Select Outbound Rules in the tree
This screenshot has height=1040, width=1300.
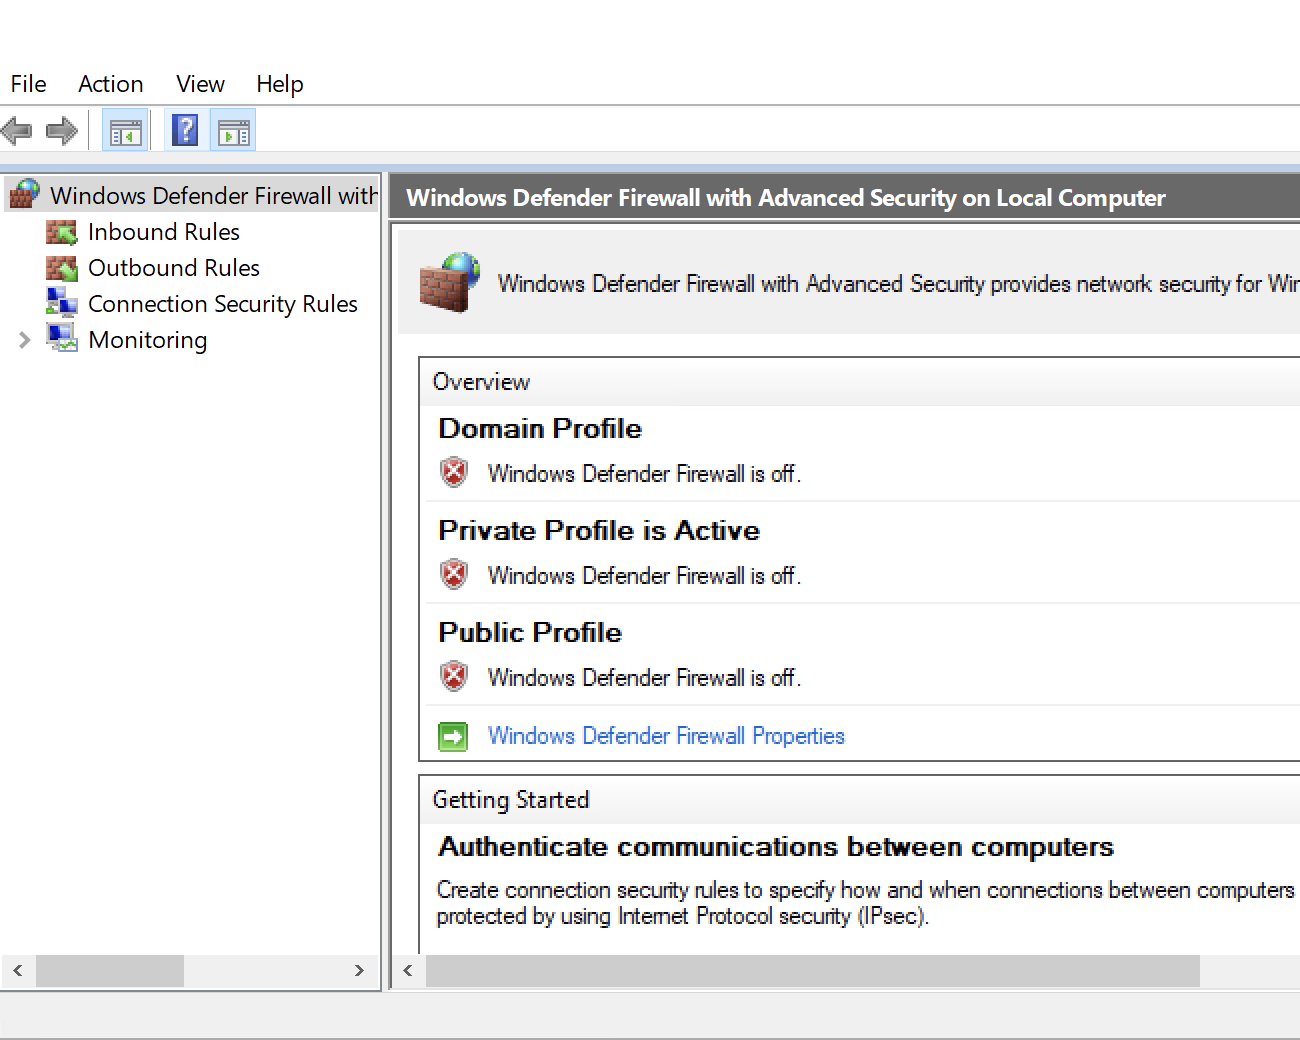pyautogui.click(x=174, y=268)
